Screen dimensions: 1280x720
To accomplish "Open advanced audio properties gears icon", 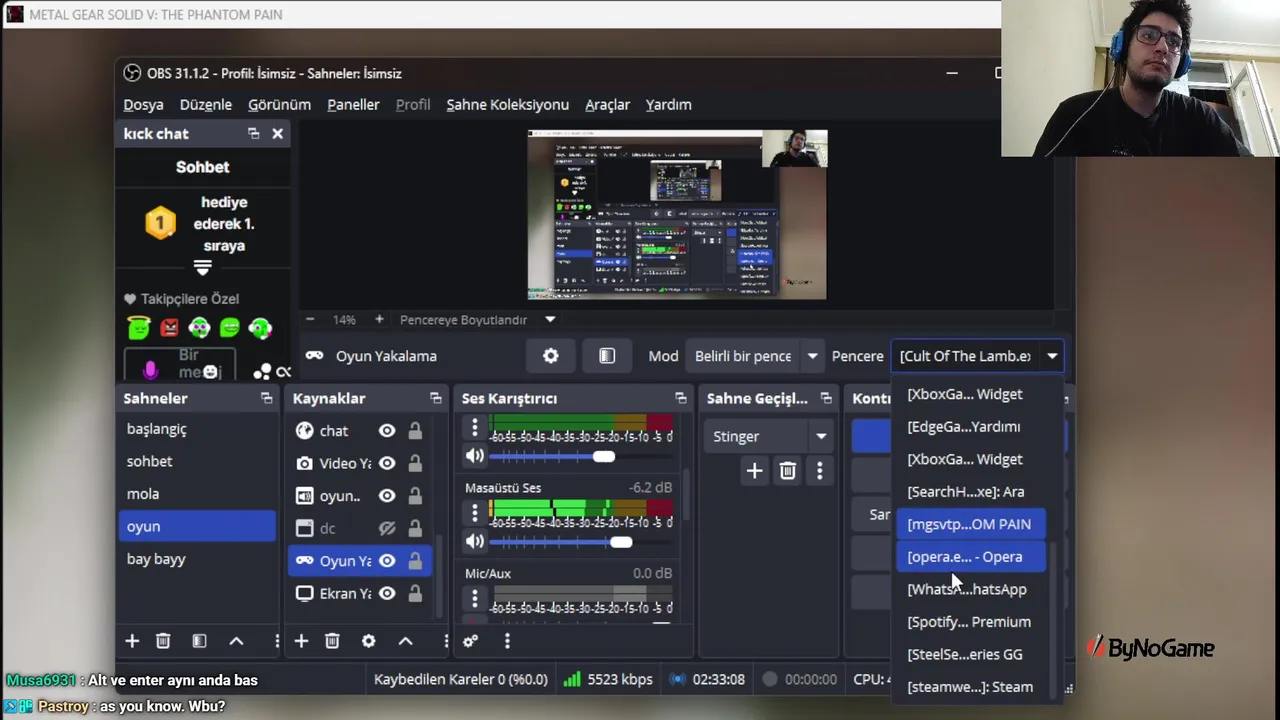I will tap(470, 641).
